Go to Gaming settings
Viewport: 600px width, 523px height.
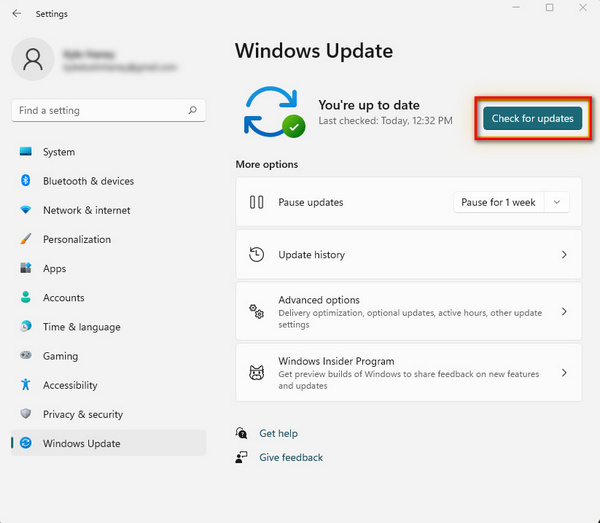[109, 356]
